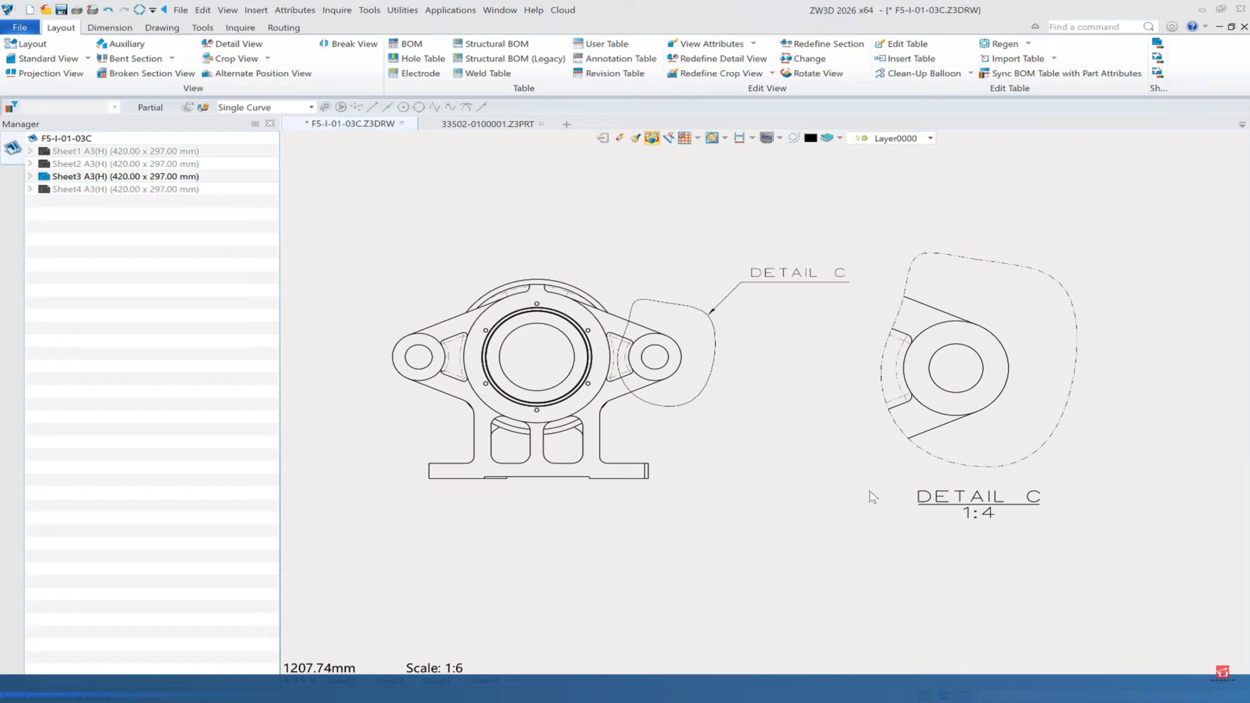
Task: Open the Layer0000 layer dropdown
Action: click(x=930, y=139)
